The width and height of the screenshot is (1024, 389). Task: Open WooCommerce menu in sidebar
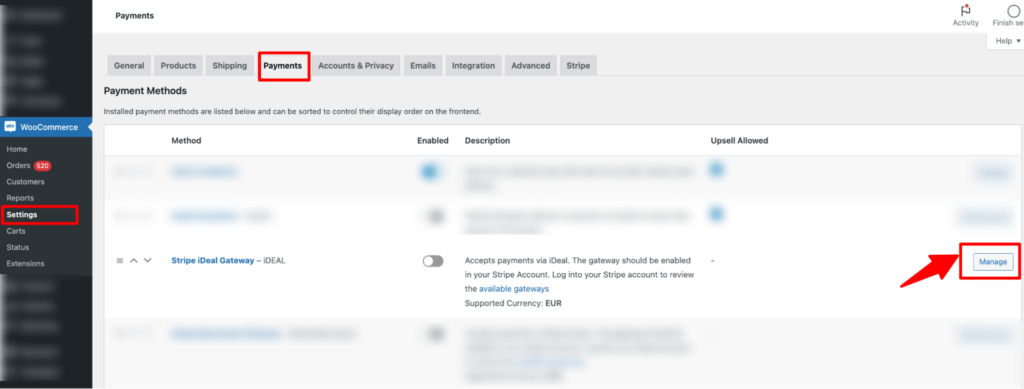[x=46, y=127]
